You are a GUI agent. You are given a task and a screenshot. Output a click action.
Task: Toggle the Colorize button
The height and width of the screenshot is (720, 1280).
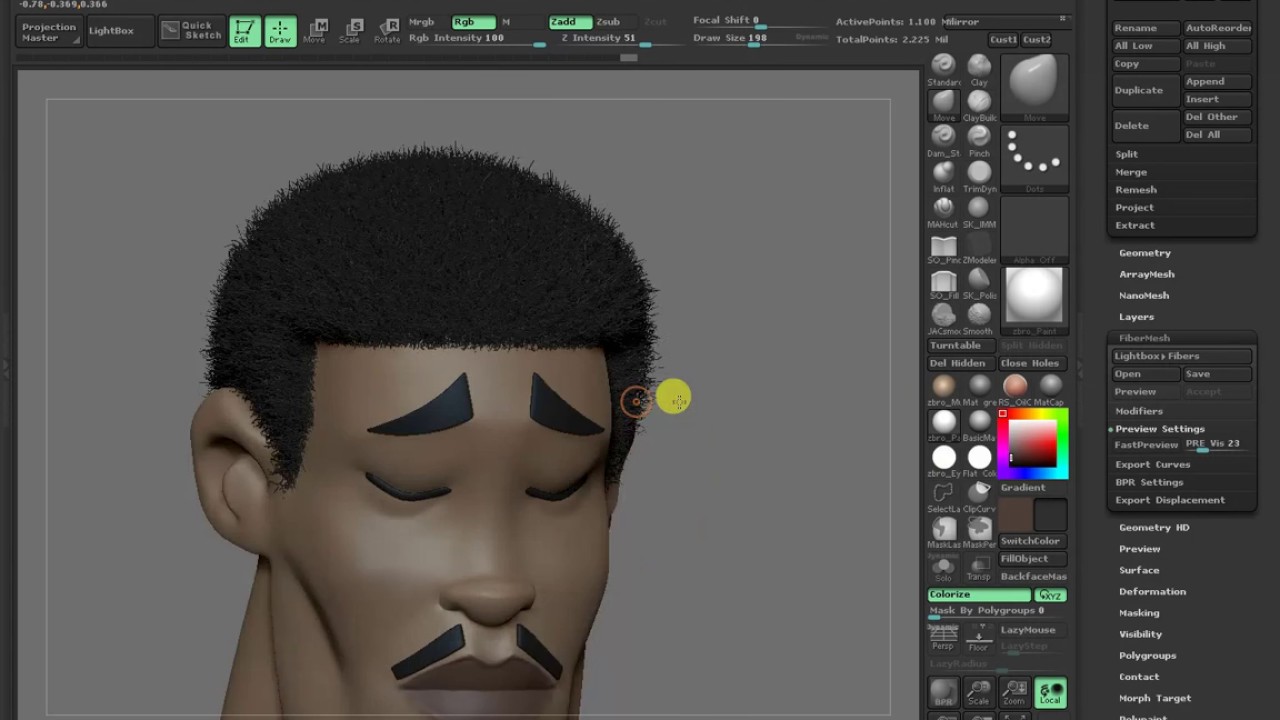pos(979,595)
